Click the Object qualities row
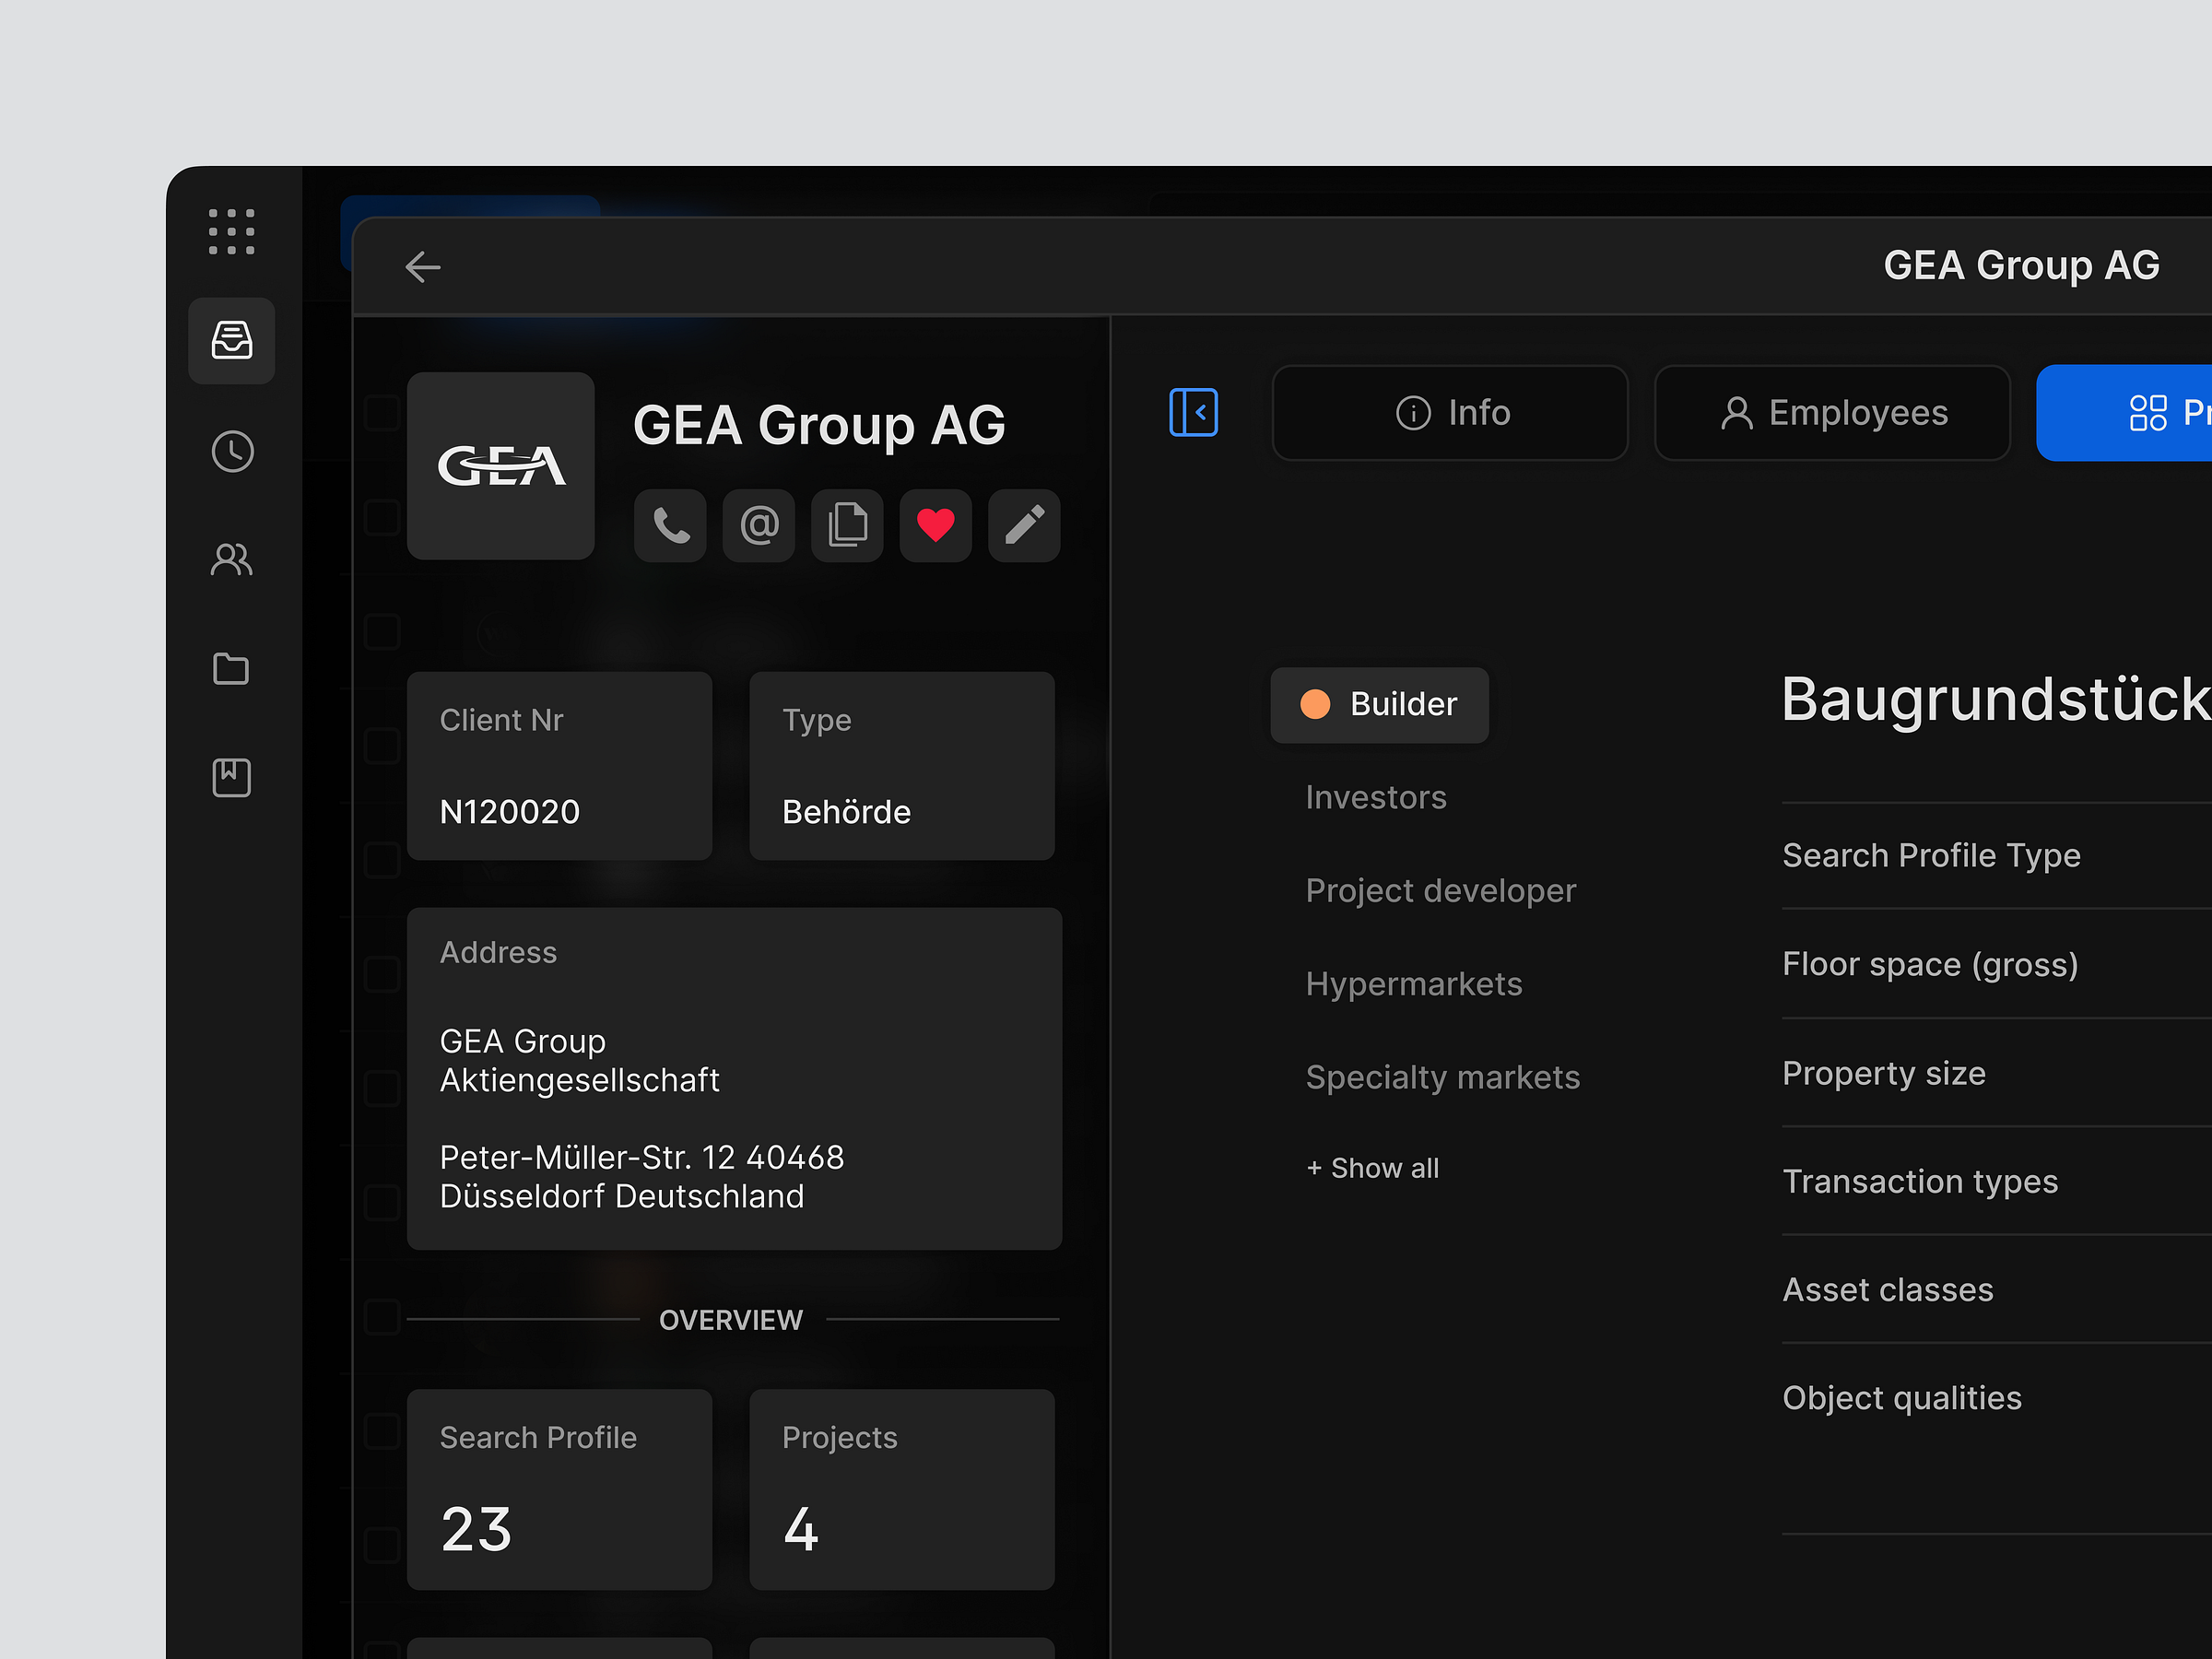This screenshot has height=1659, width=2212. click(1996, 1398)
